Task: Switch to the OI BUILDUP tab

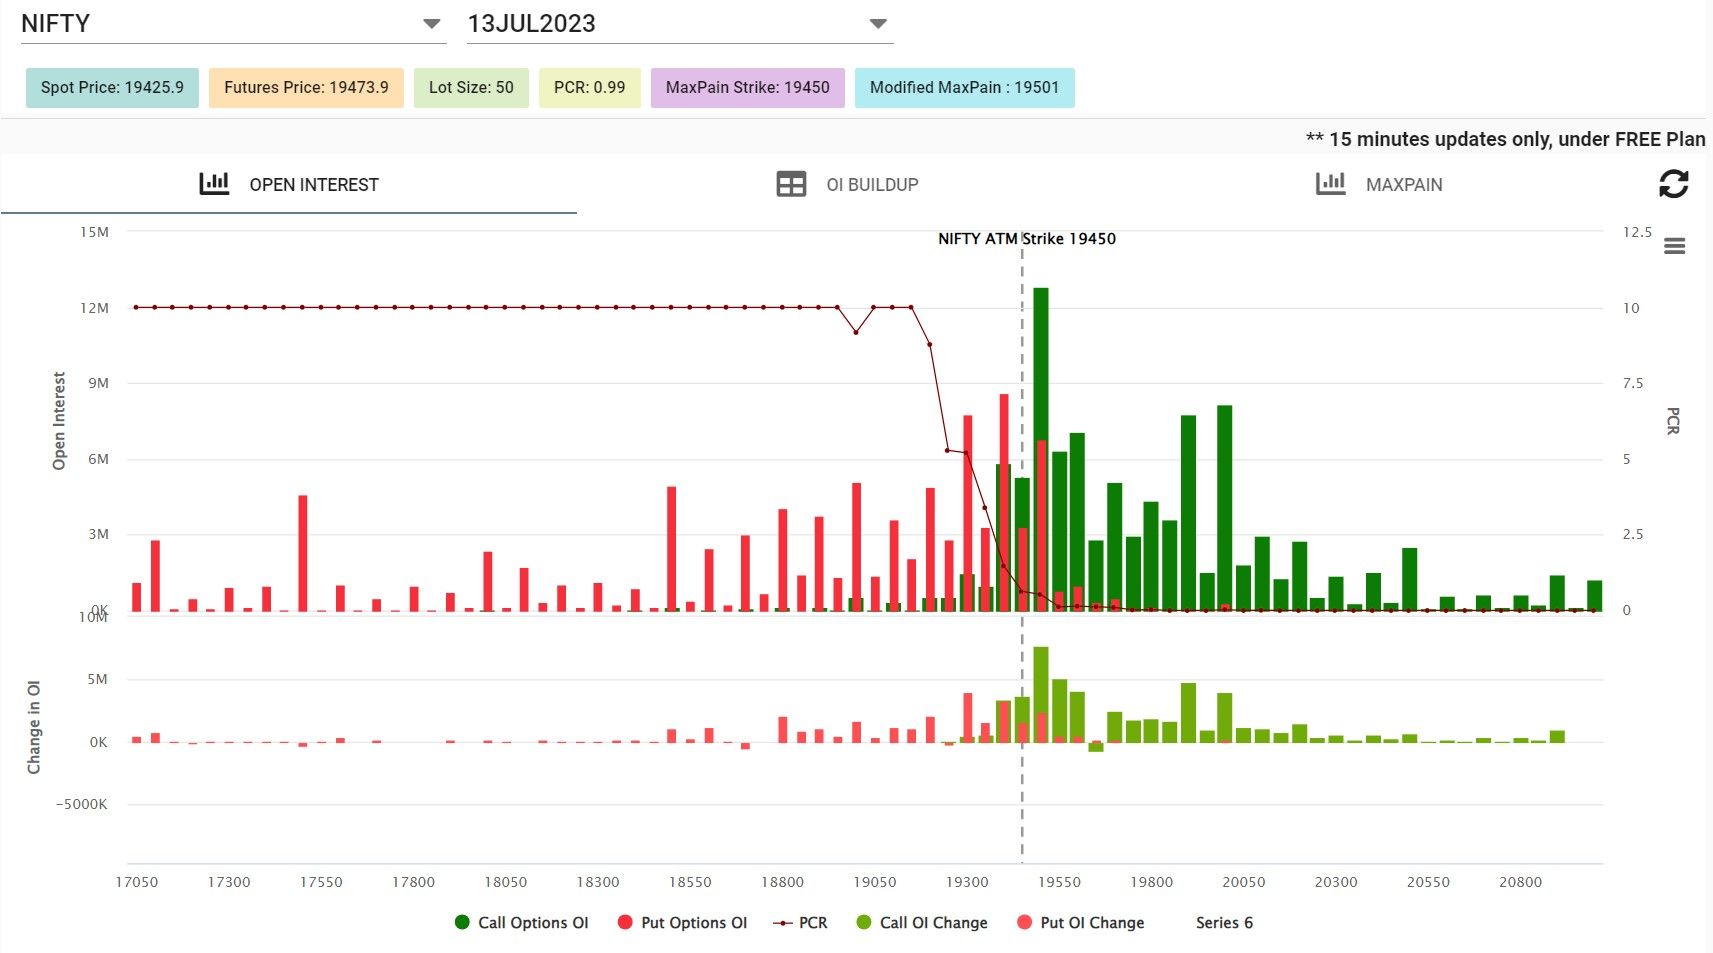Action: click(847, 184)
